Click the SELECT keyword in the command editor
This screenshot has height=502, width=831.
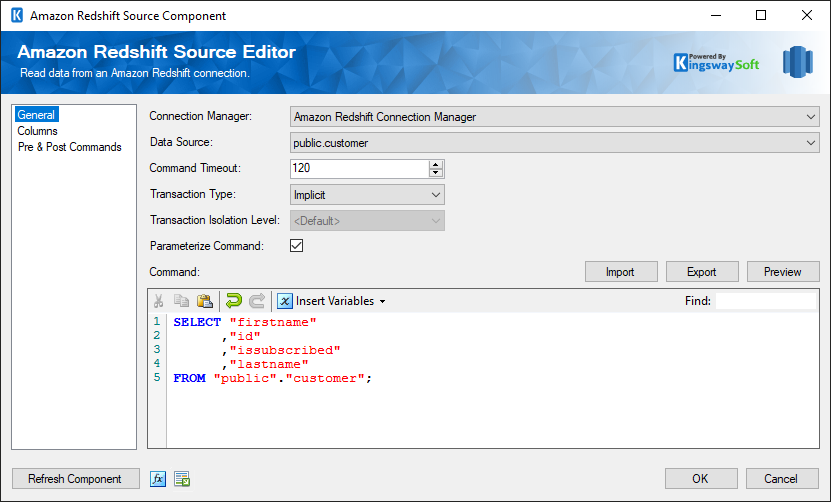(x=197, y=322)
